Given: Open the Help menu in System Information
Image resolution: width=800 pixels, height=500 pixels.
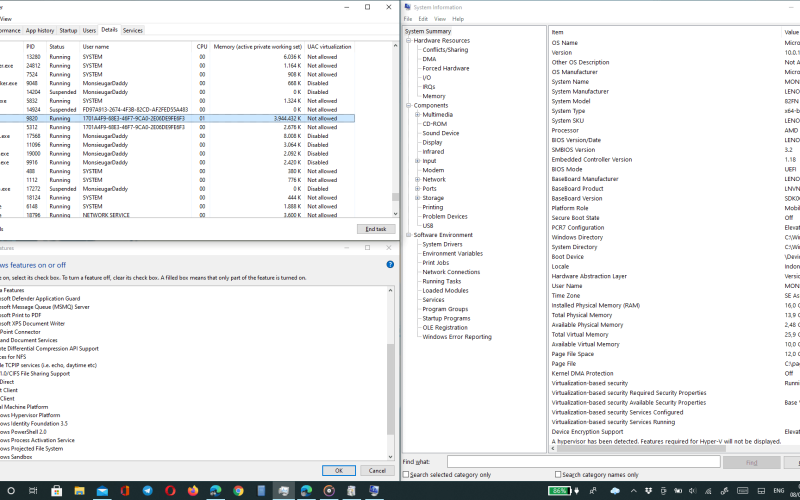Looking at the screenshot, I should point(458,19).
